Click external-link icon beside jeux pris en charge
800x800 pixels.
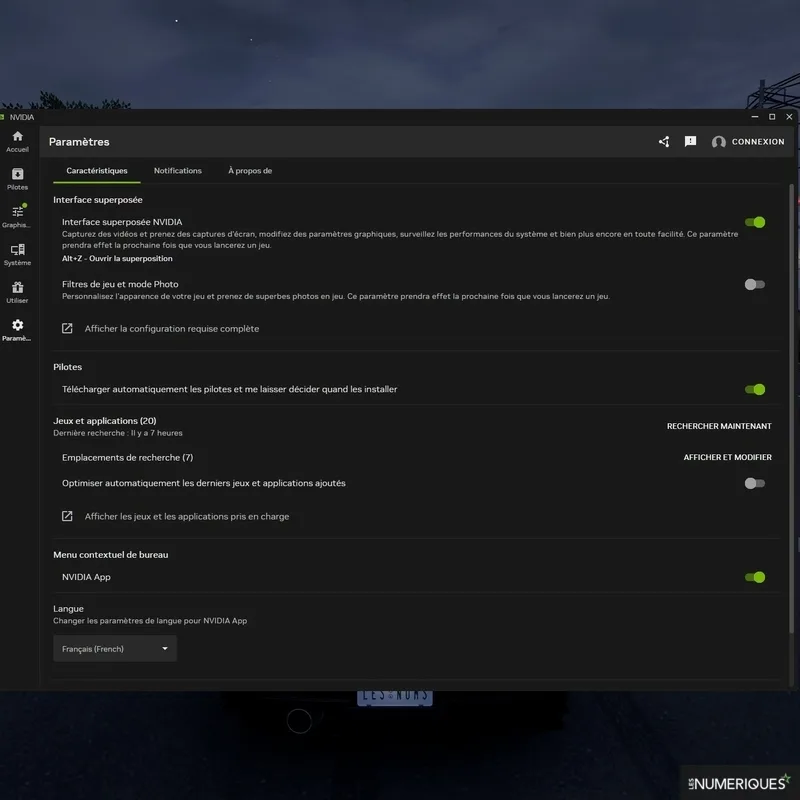[67, 516]
